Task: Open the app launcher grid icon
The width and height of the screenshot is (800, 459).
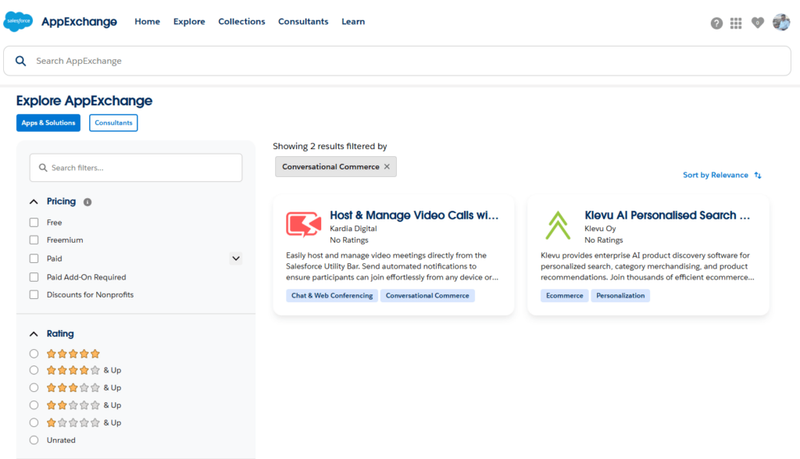Action: [x=736, y=23]
